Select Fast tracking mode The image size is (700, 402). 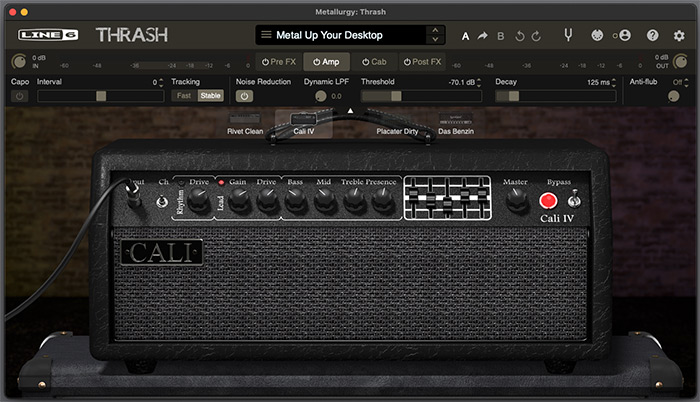click(x=183, y=96)
